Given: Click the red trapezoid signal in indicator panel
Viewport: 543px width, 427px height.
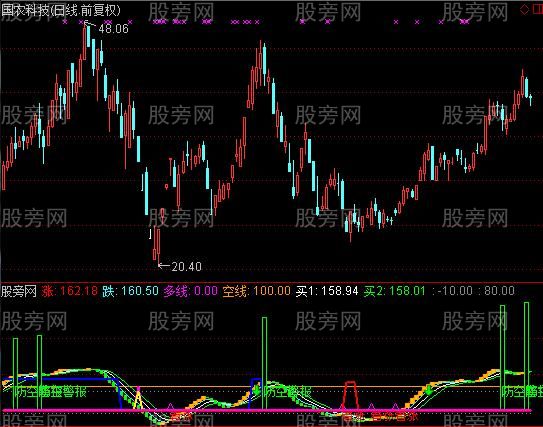Looking at the screenshot, I should coord(350,395).
